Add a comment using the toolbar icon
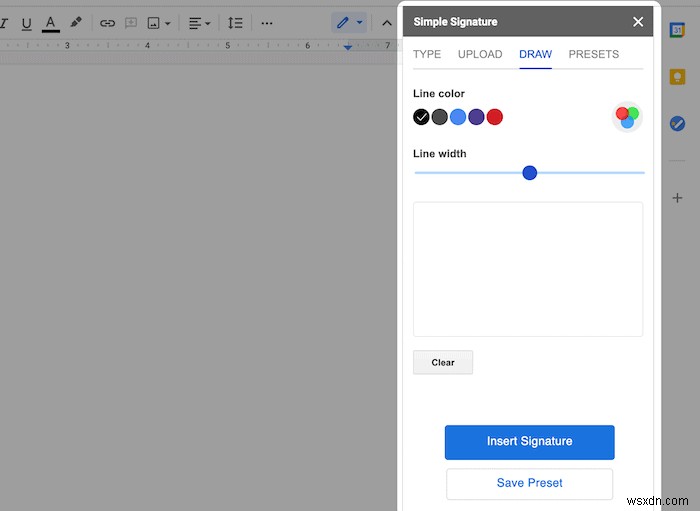Viewport: 700px width, 511px height. tap(131, 23)
